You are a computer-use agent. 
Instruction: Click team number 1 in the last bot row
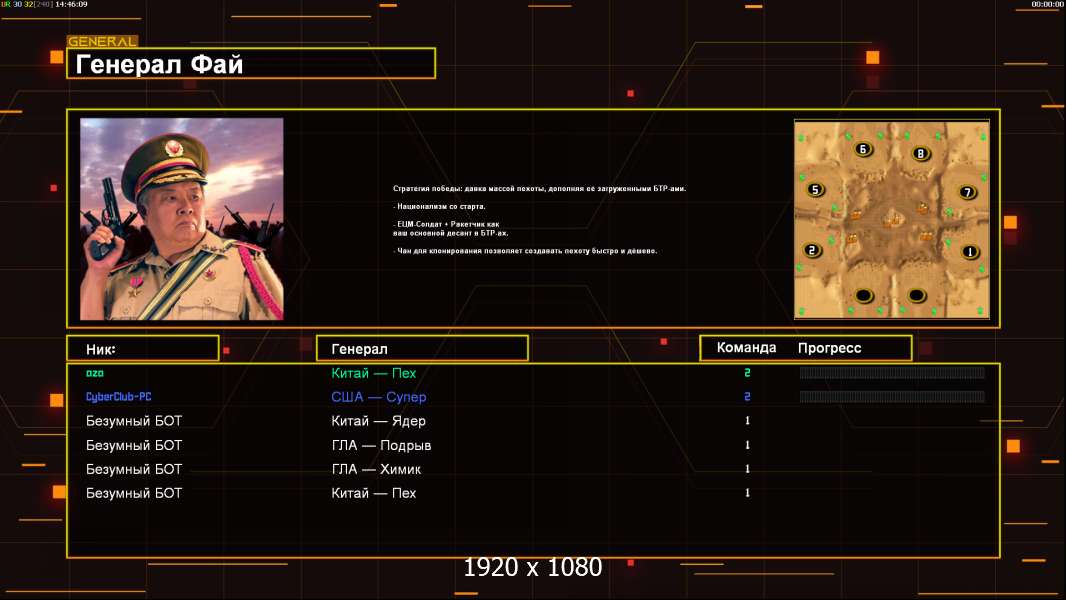747,493
